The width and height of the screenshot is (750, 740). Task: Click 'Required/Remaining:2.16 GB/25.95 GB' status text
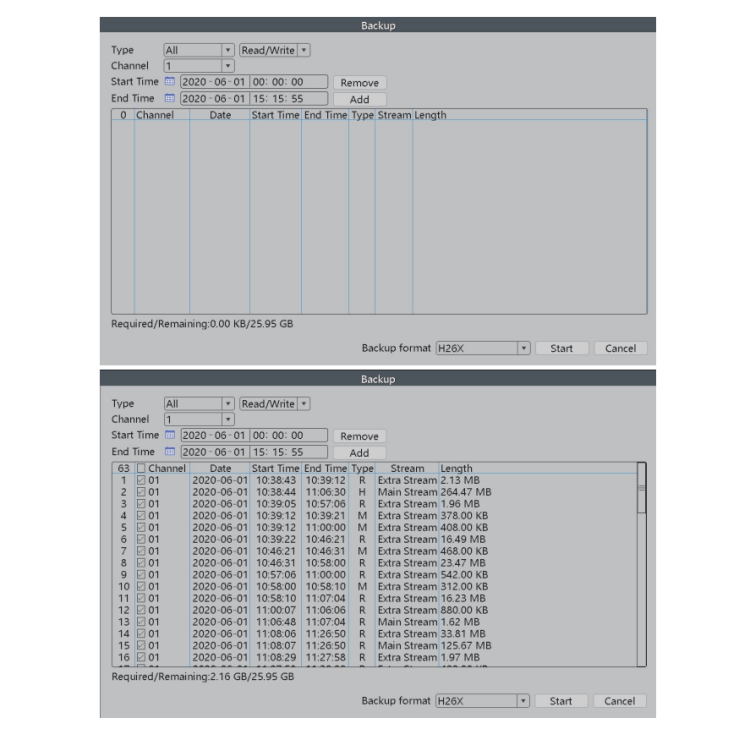click(x=203, y=676)
